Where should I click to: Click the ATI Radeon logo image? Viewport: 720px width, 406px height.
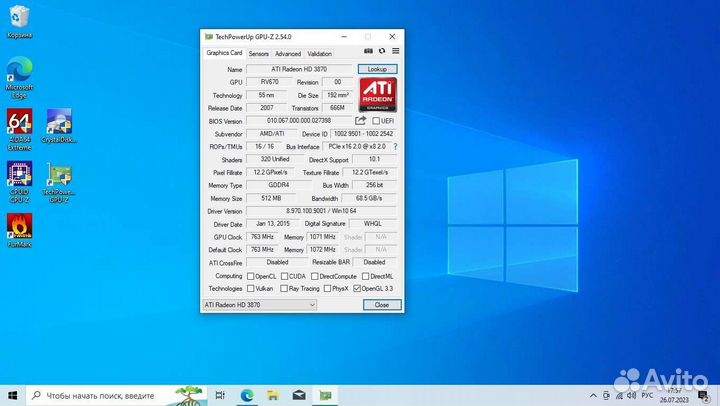point(377,95)
